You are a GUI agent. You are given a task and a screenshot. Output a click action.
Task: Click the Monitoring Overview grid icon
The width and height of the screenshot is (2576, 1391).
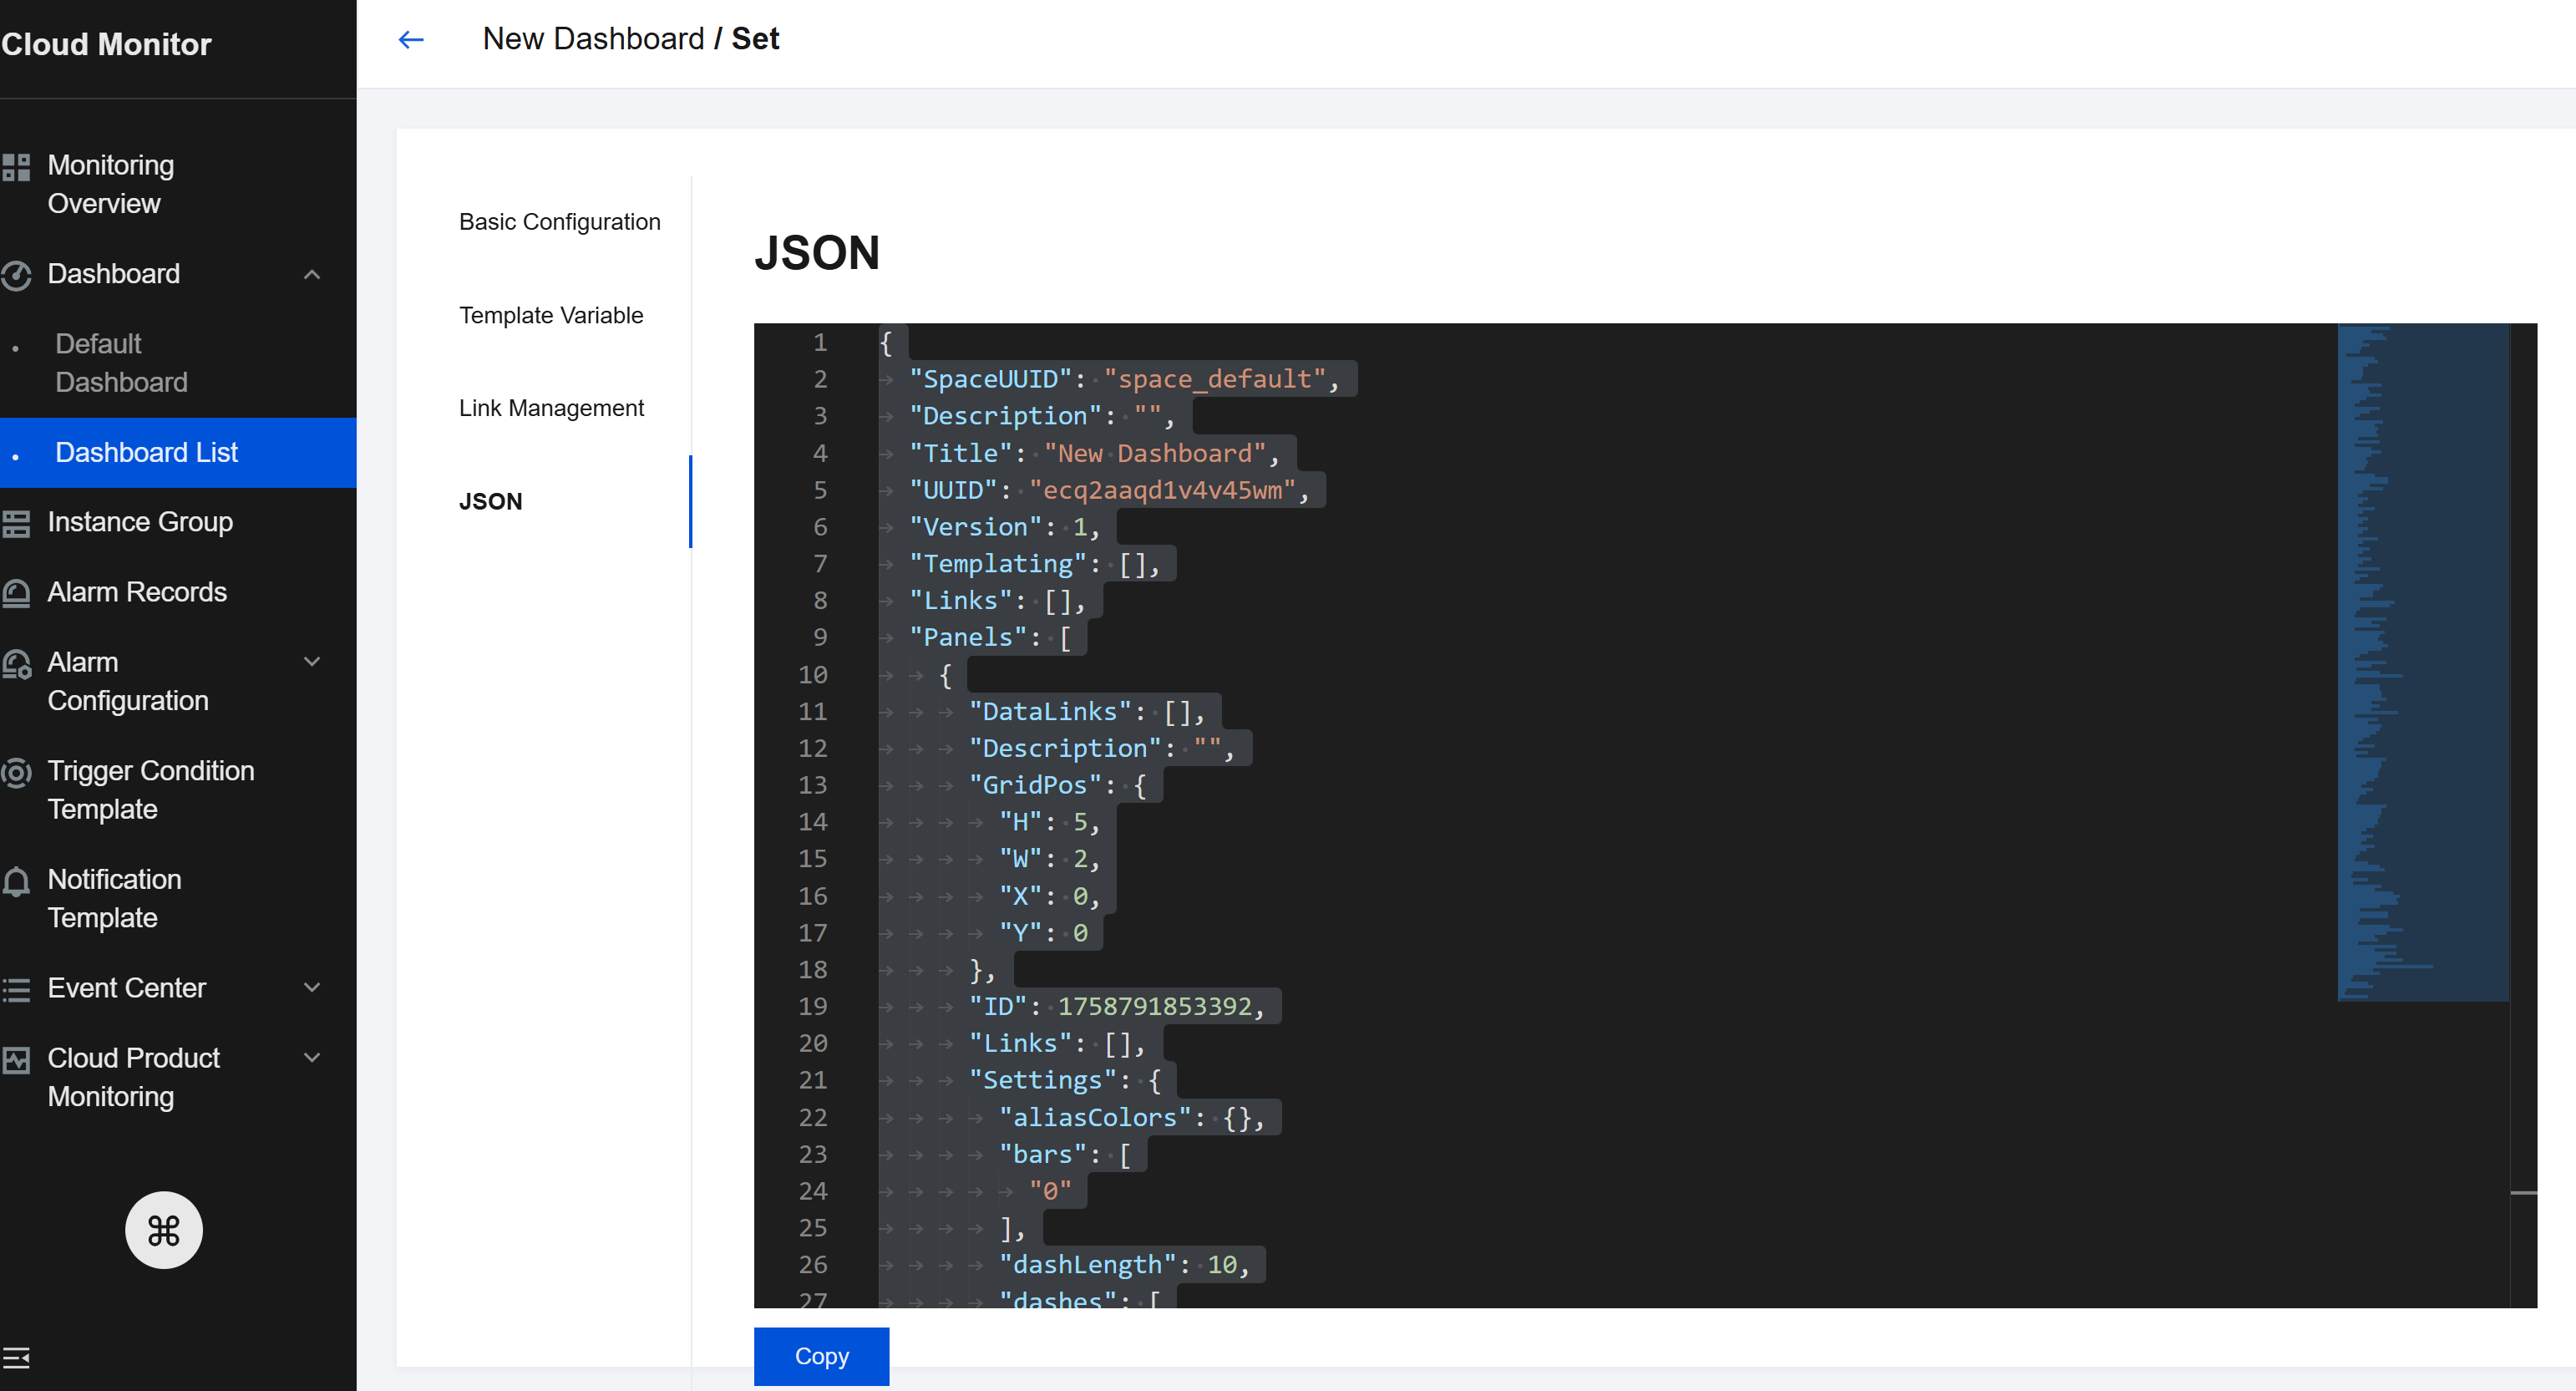click(16, 167)
